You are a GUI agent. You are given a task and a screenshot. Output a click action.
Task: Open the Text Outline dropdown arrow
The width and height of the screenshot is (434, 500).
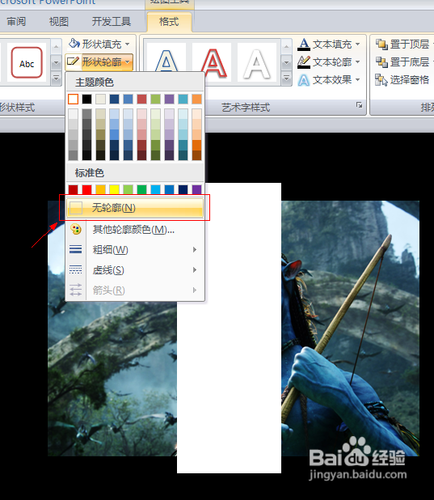point(357,62)
